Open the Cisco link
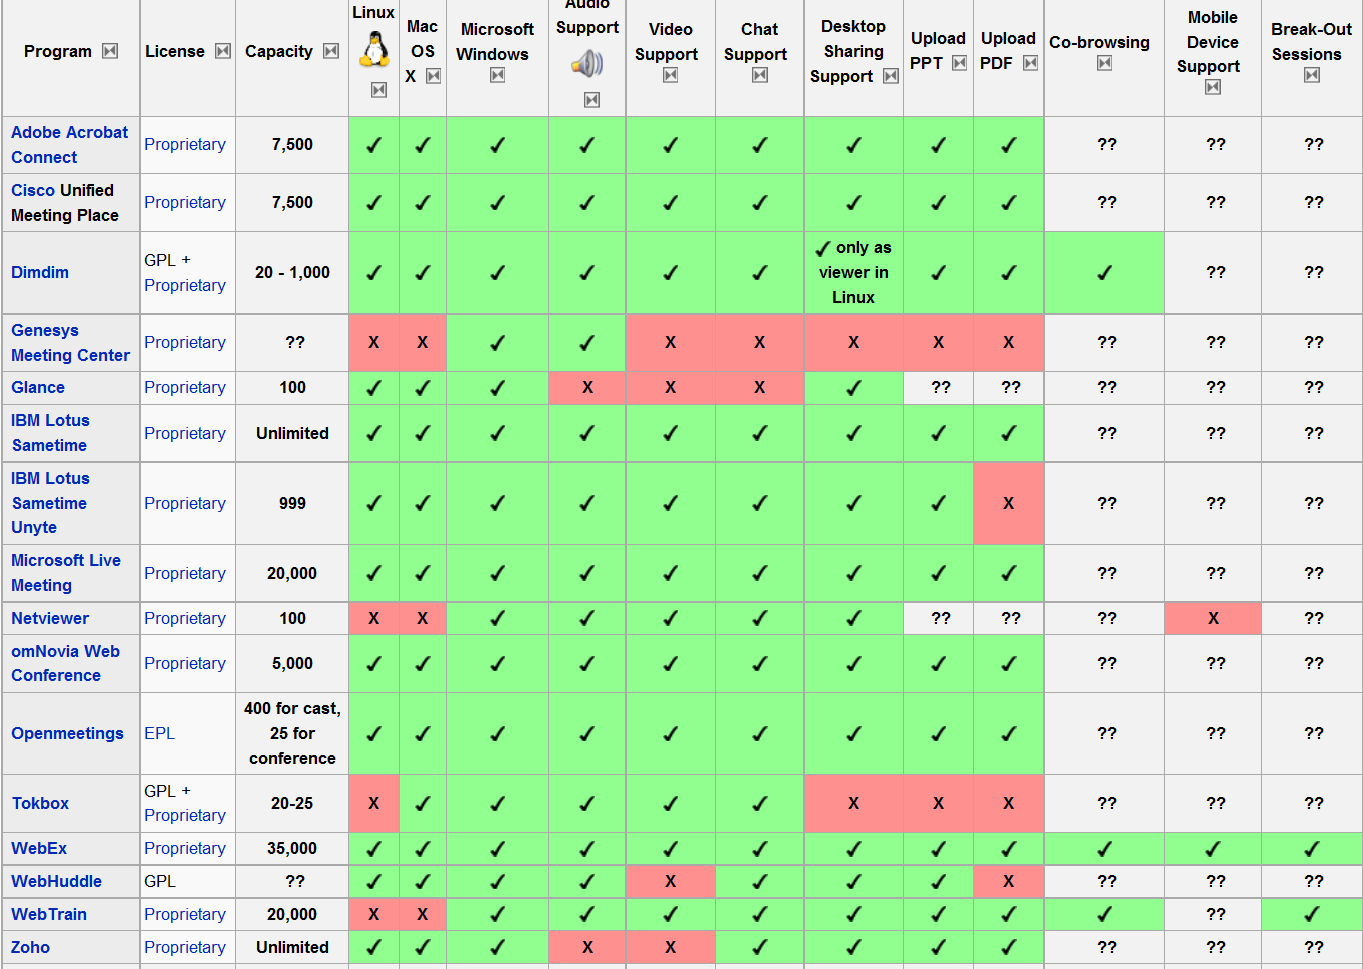1363x969 pixels. [x=33, y=190]
